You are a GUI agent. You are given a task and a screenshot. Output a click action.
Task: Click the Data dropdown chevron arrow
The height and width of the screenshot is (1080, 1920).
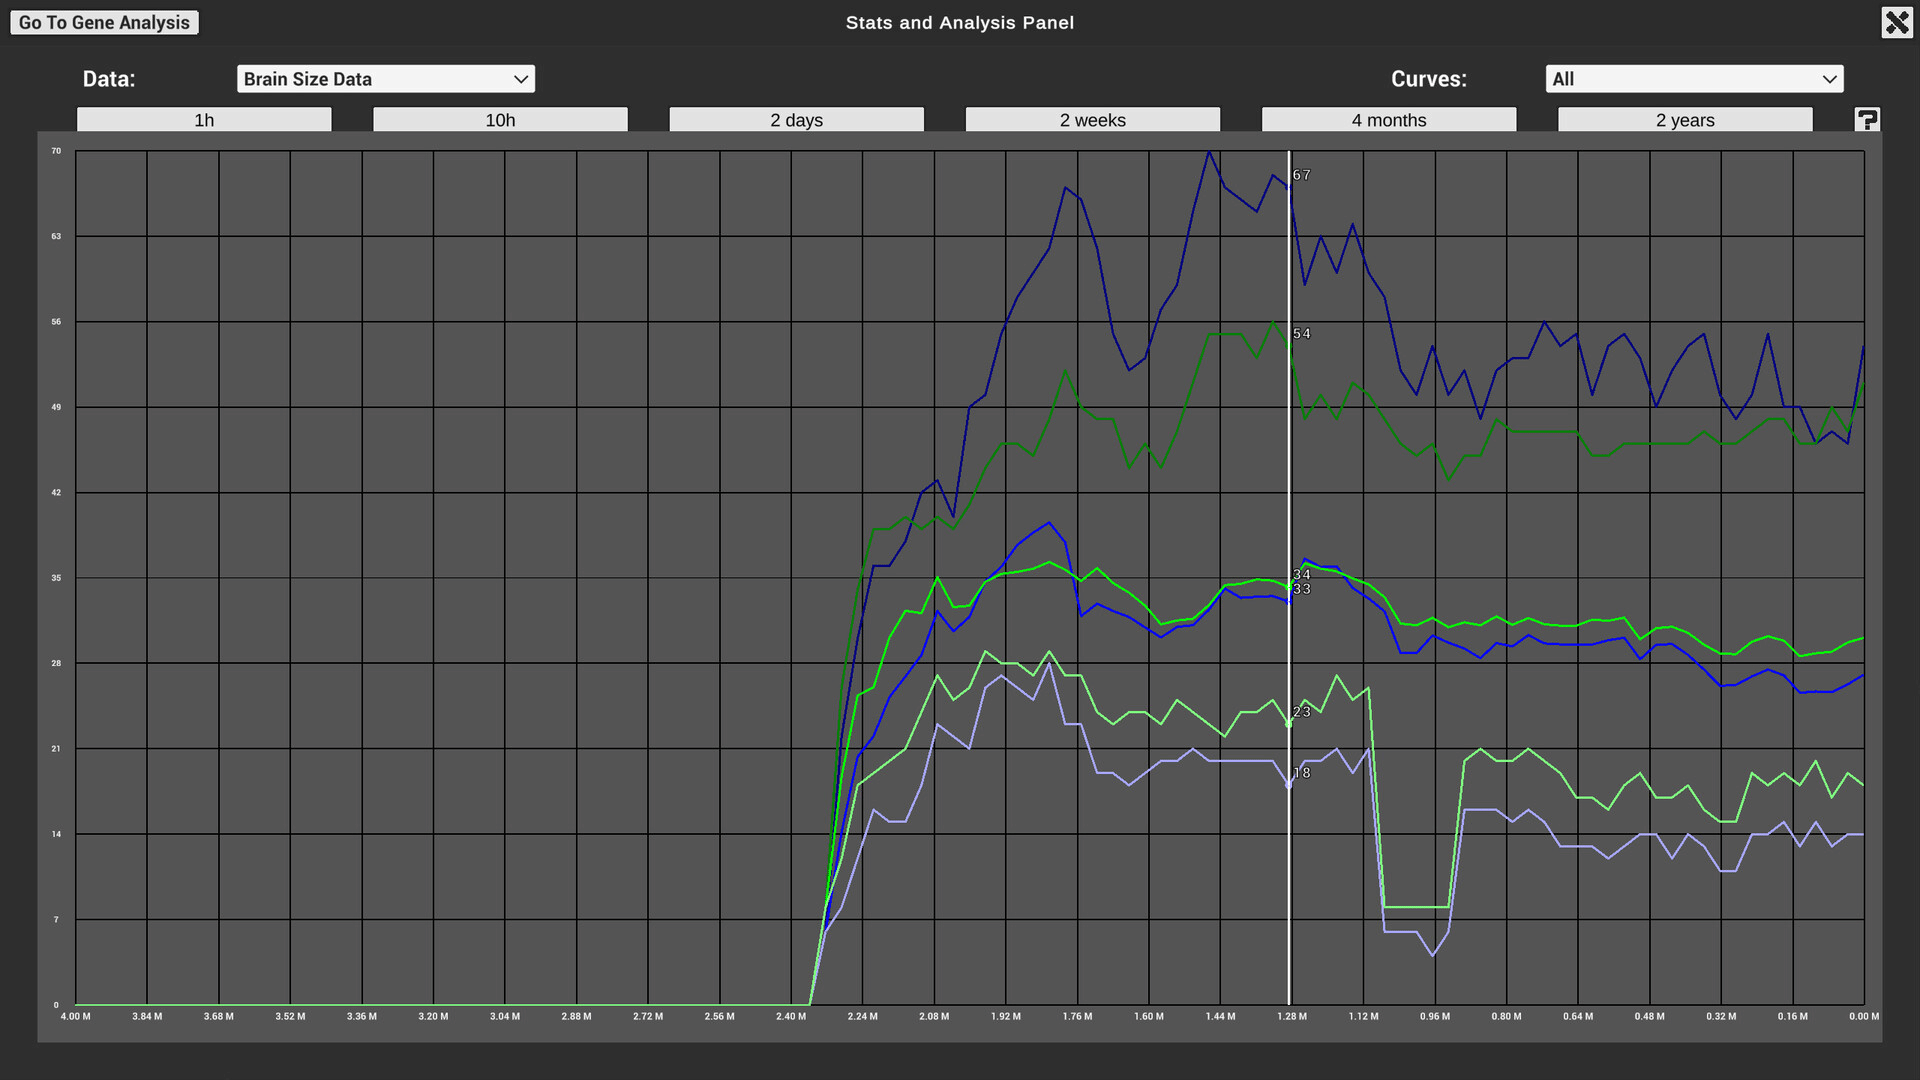[520, 79]
